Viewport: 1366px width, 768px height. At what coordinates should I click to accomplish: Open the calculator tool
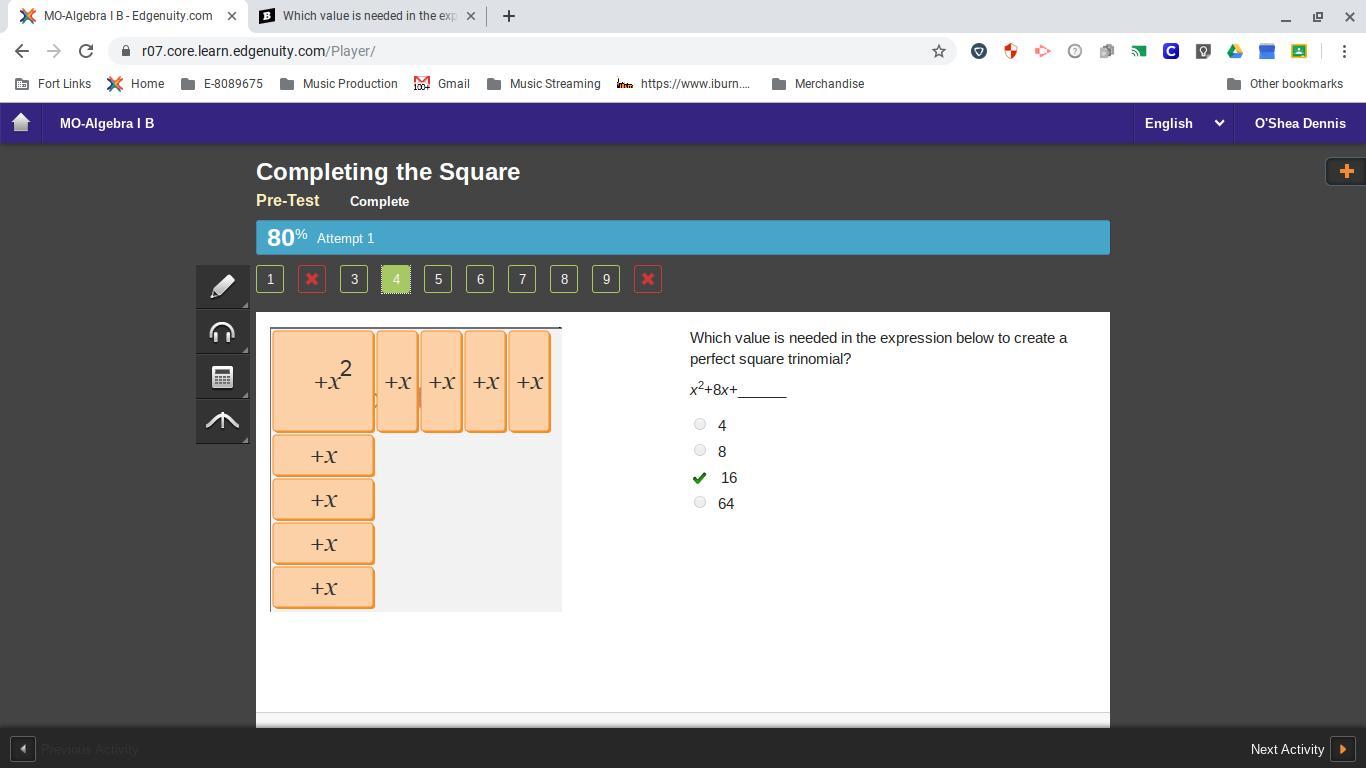tap(222, 377)
